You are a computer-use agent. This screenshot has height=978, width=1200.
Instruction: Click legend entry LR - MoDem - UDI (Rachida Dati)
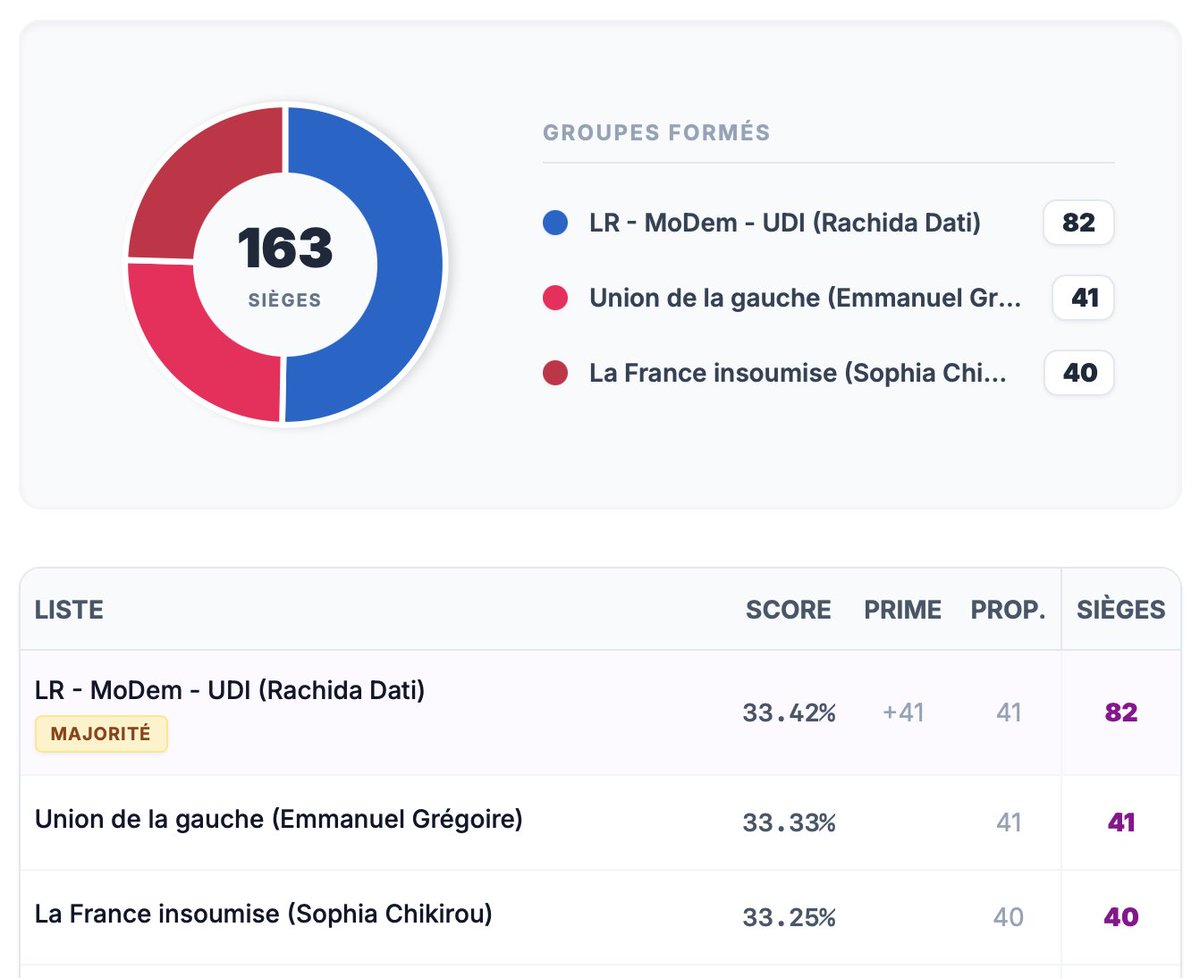(785, 223)
